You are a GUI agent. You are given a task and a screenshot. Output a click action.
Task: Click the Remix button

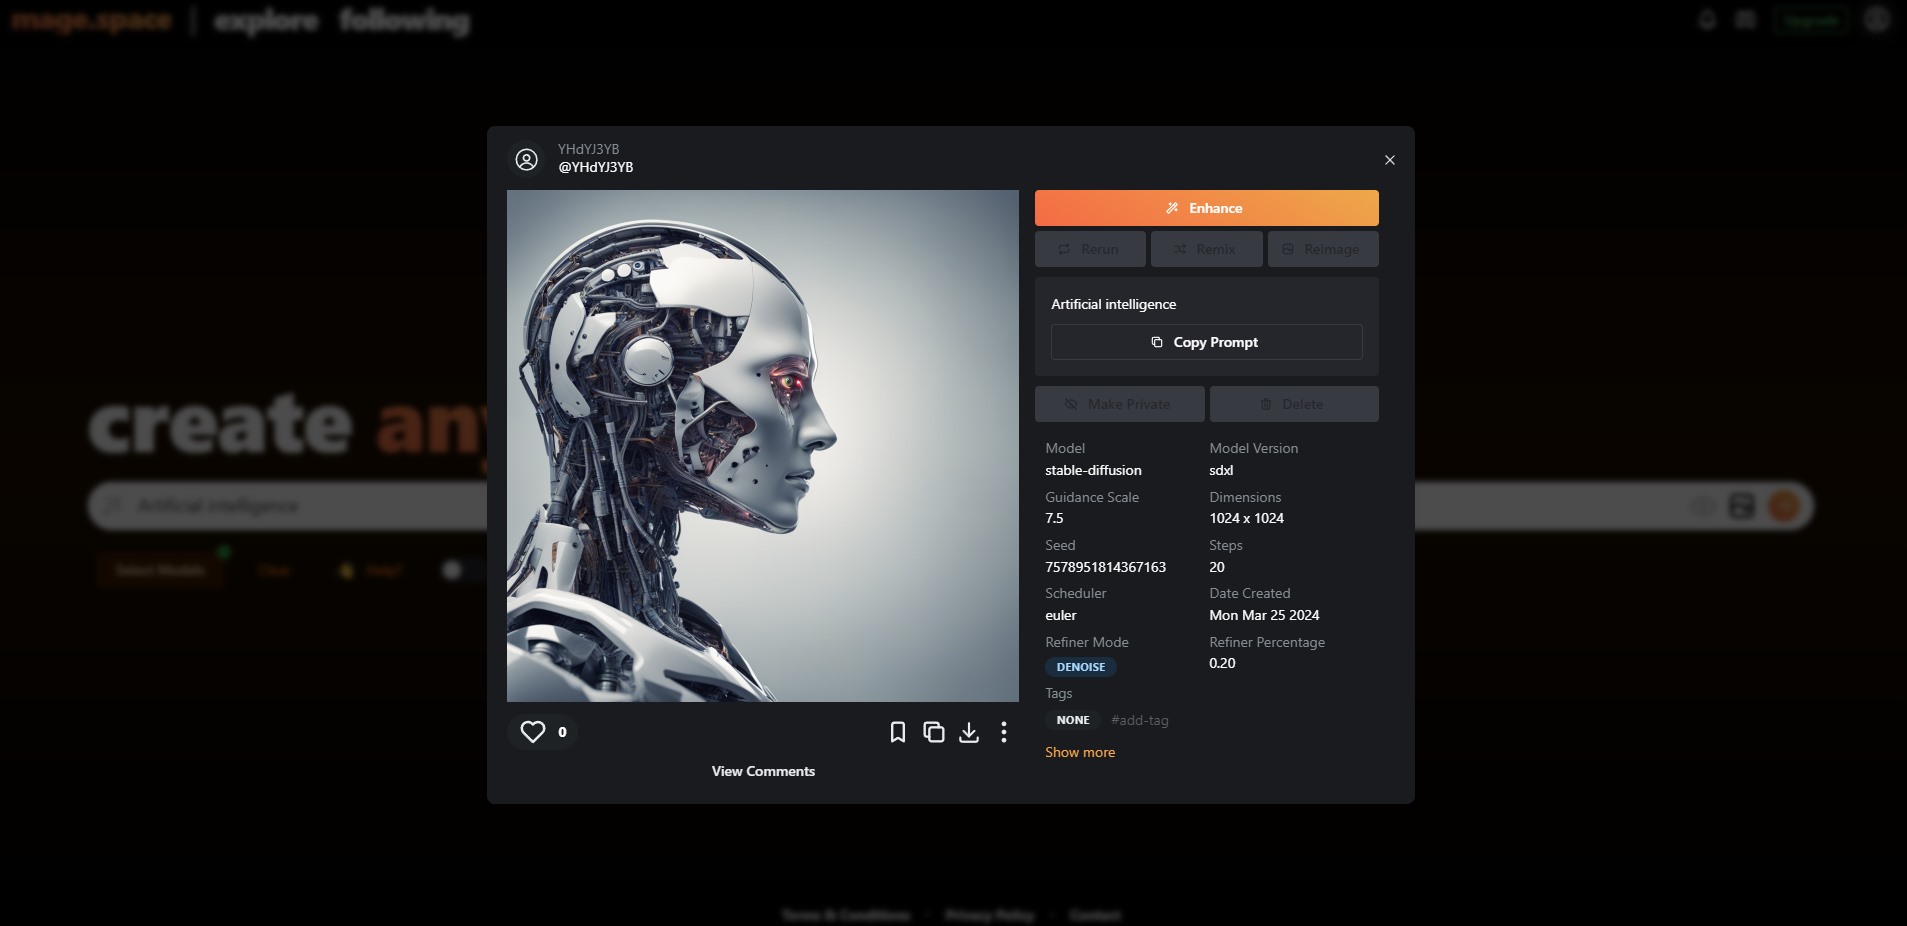pos(1206,249)
